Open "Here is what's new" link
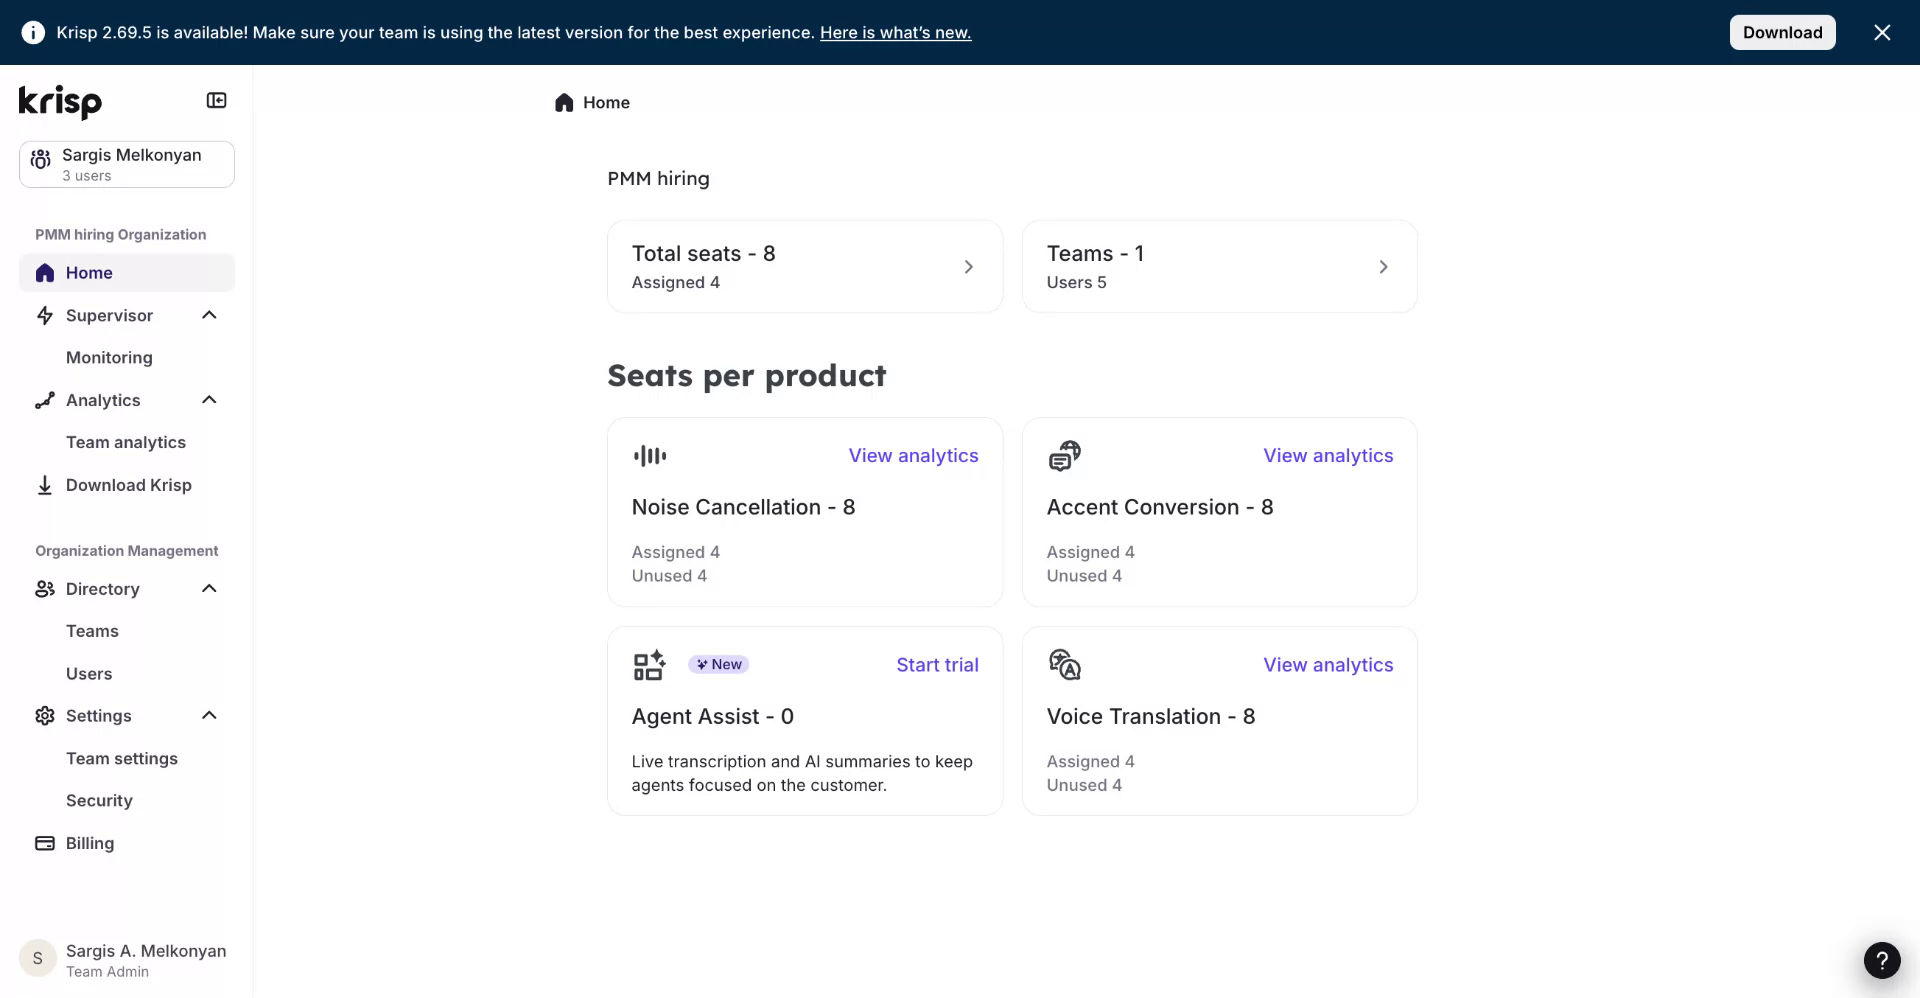1920x998 pixels. click(895, 32)
